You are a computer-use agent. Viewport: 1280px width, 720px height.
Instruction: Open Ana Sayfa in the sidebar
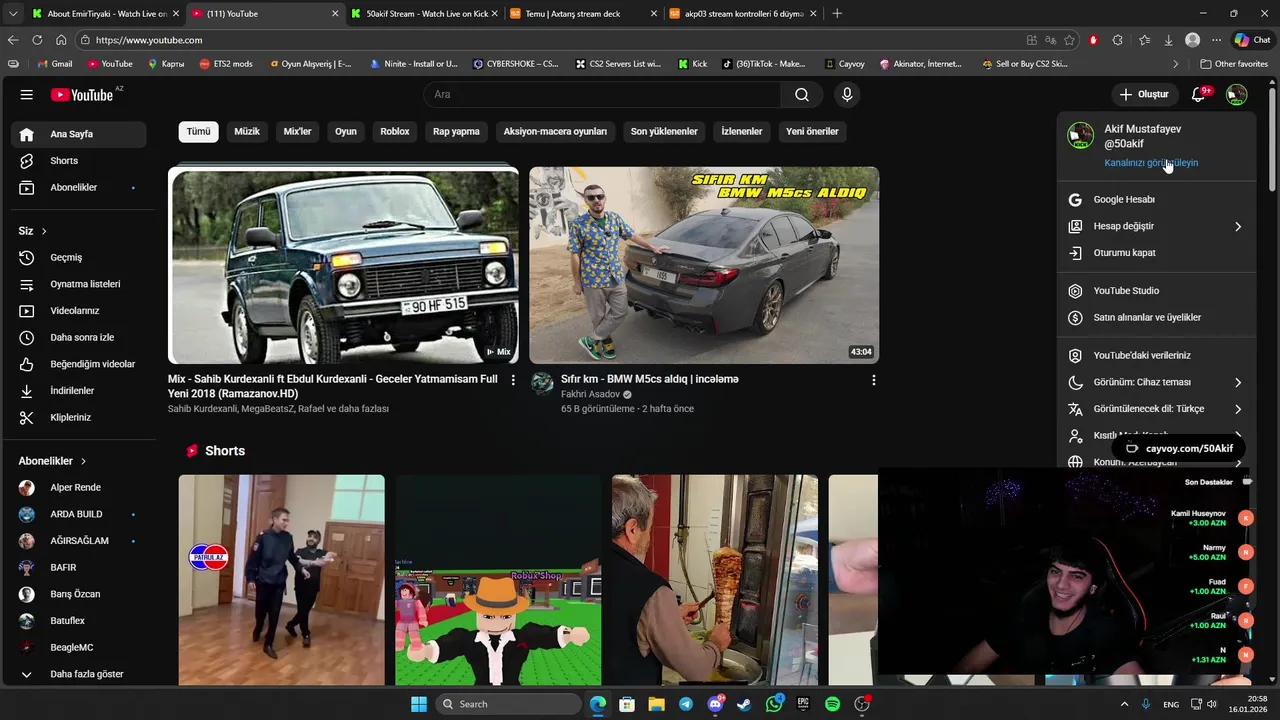click(79, 134)
